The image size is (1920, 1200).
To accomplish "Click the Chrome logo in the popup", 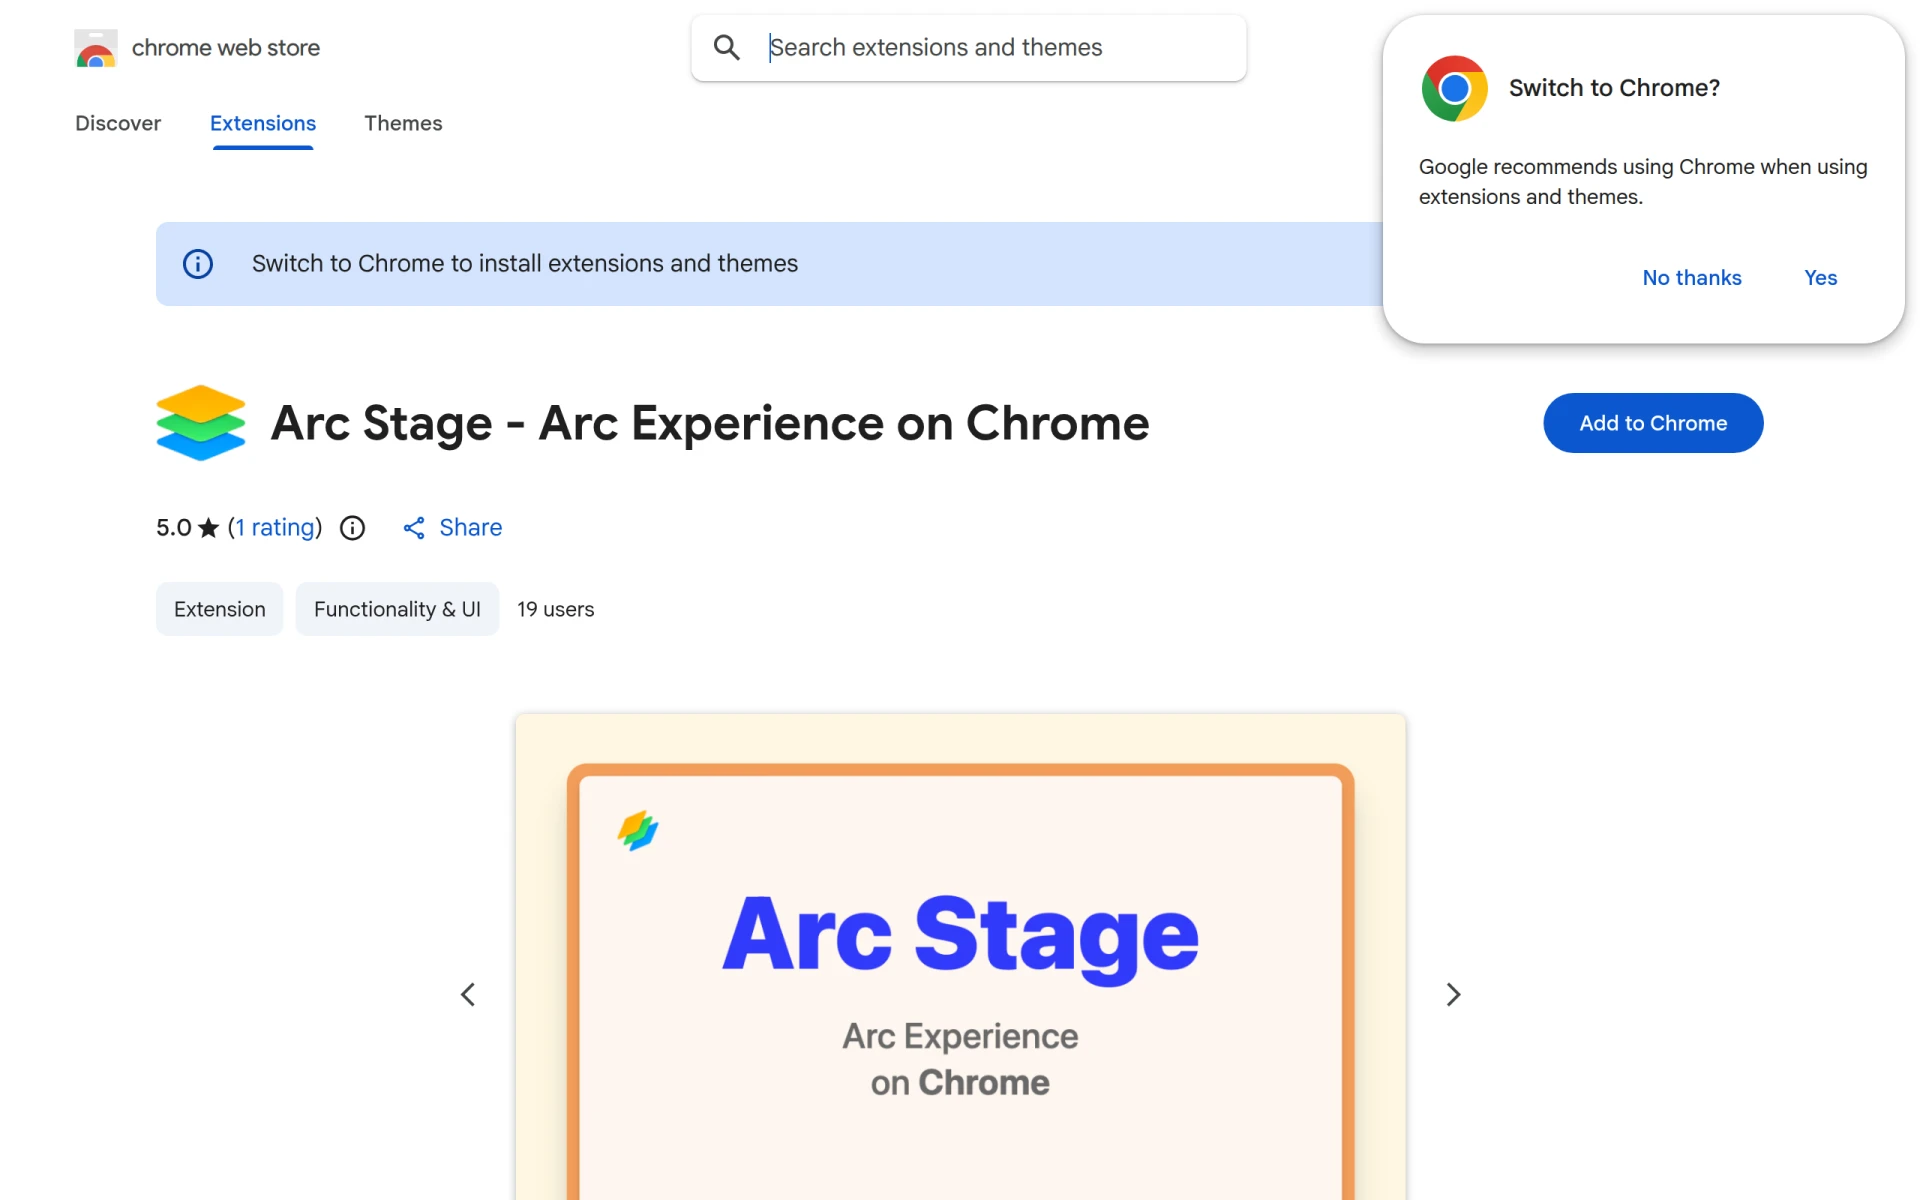I will pyautogui.click(x=1455, y=88).
